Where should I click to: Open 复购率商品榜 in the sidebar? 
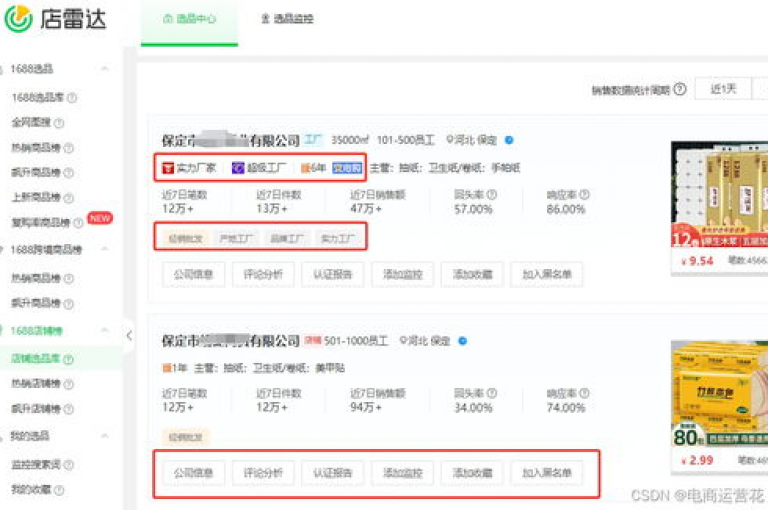pyautogui.click(x=41, y=222)
